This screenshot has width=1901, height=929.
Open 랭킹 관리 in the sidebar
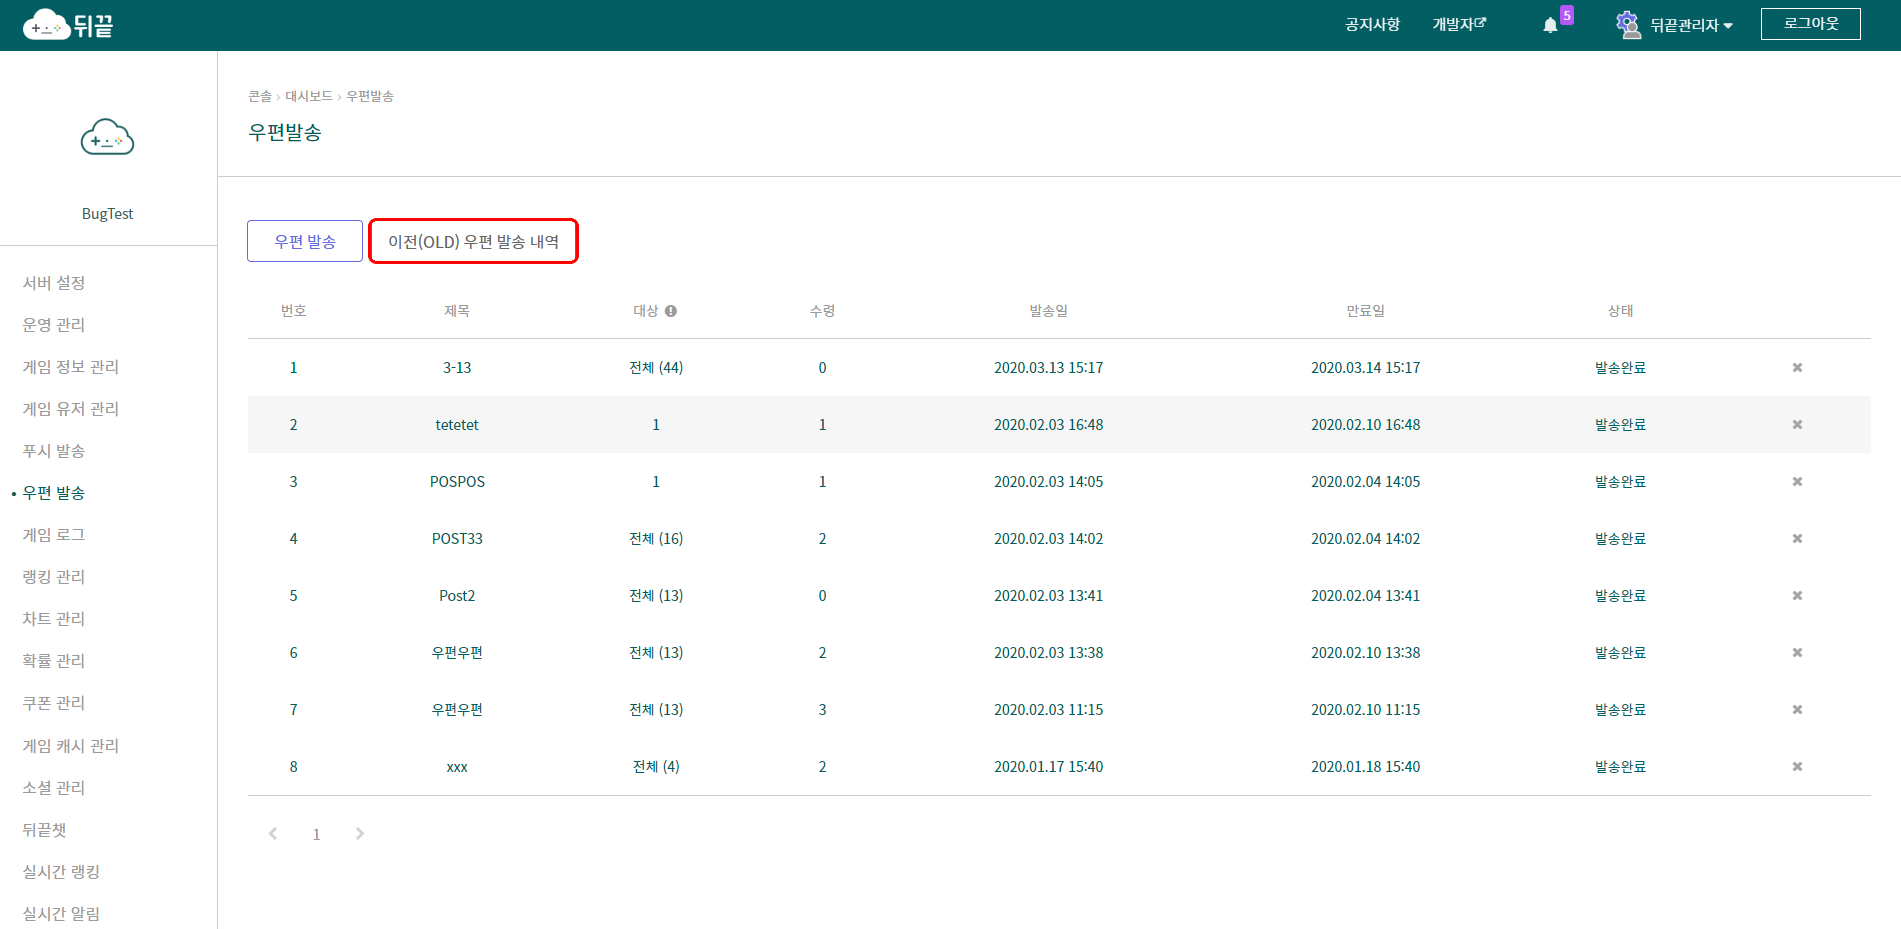[x=54, y=577]
